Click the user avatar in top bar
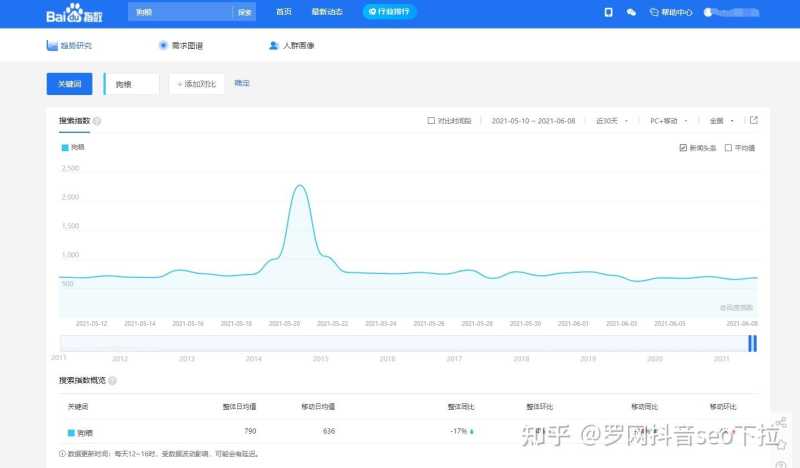800x468 pixels. [708, 12]
